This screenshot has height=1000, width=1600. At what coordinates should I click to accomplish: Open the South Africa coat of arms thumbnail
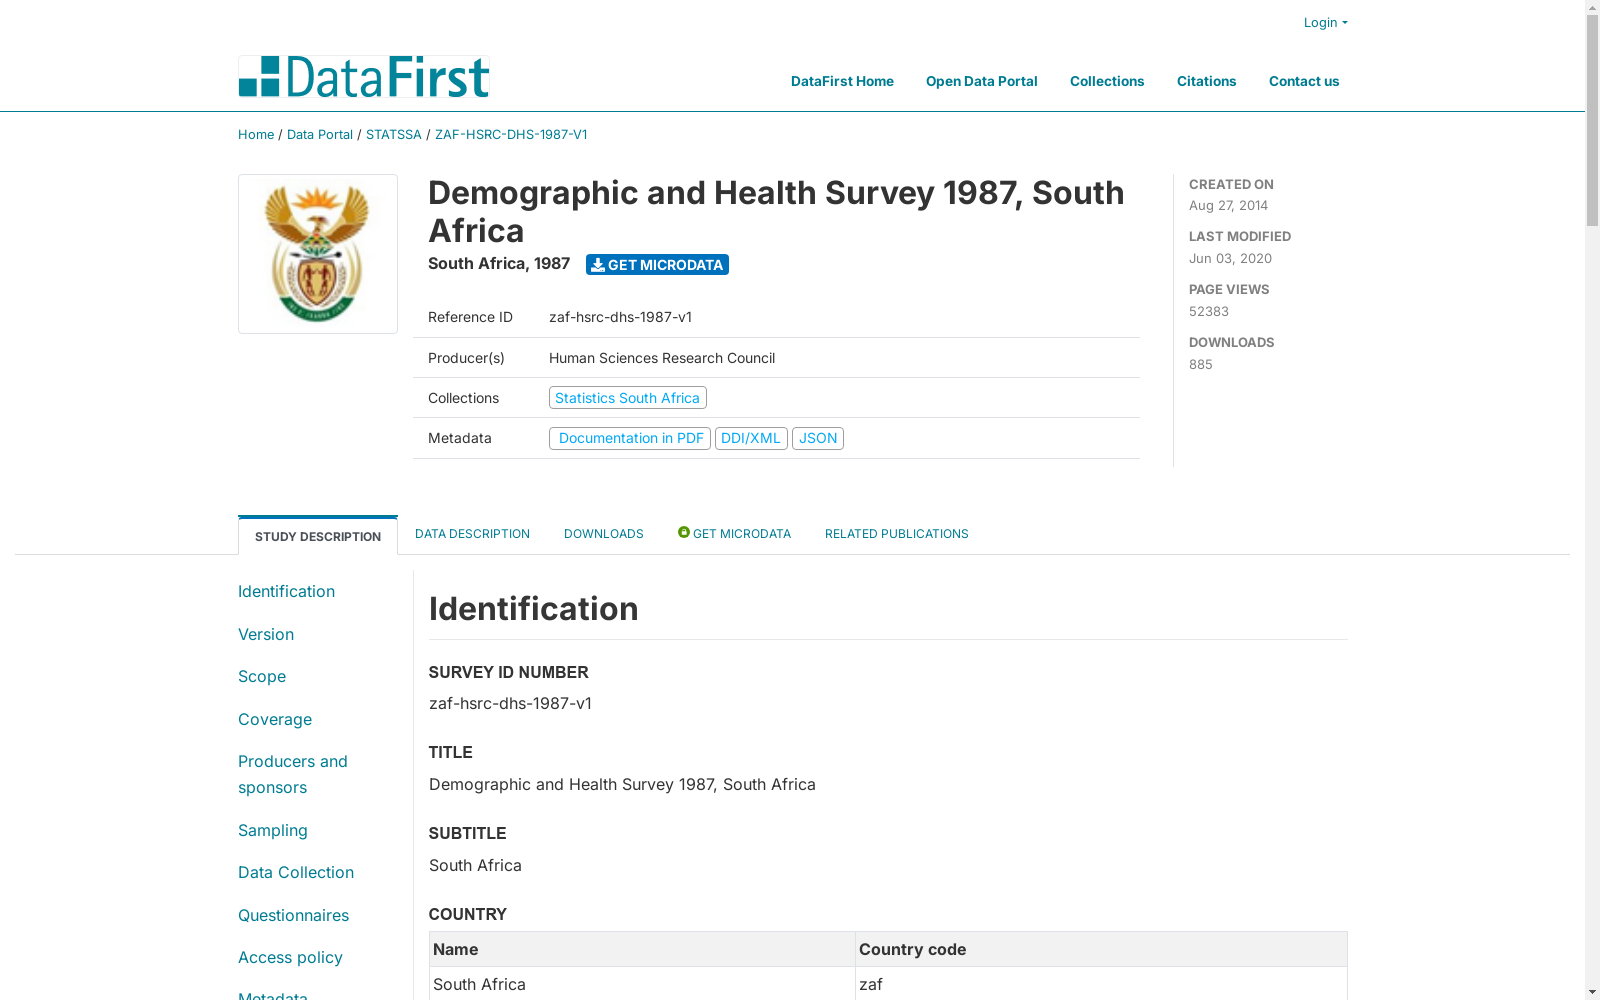click(318, 254)
